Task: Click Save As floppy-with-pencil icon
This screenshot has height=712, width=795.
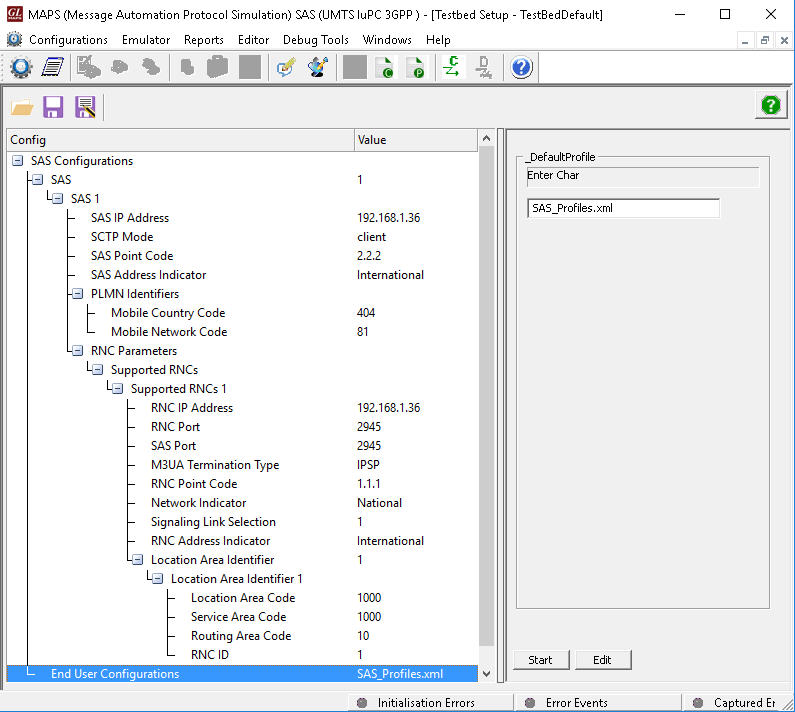Action: (x=85, y=107)
